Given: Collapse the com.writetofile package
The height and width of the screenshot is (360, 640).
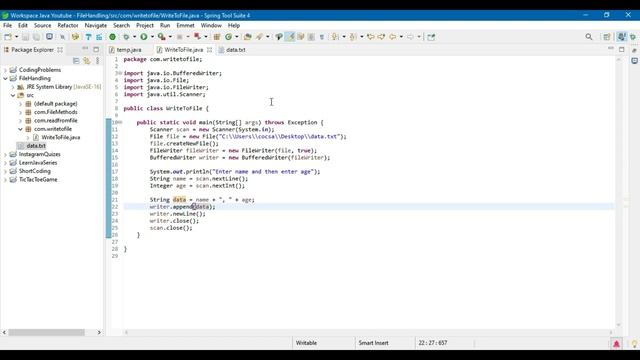Looking at the screenshot, I should (20, 129).
